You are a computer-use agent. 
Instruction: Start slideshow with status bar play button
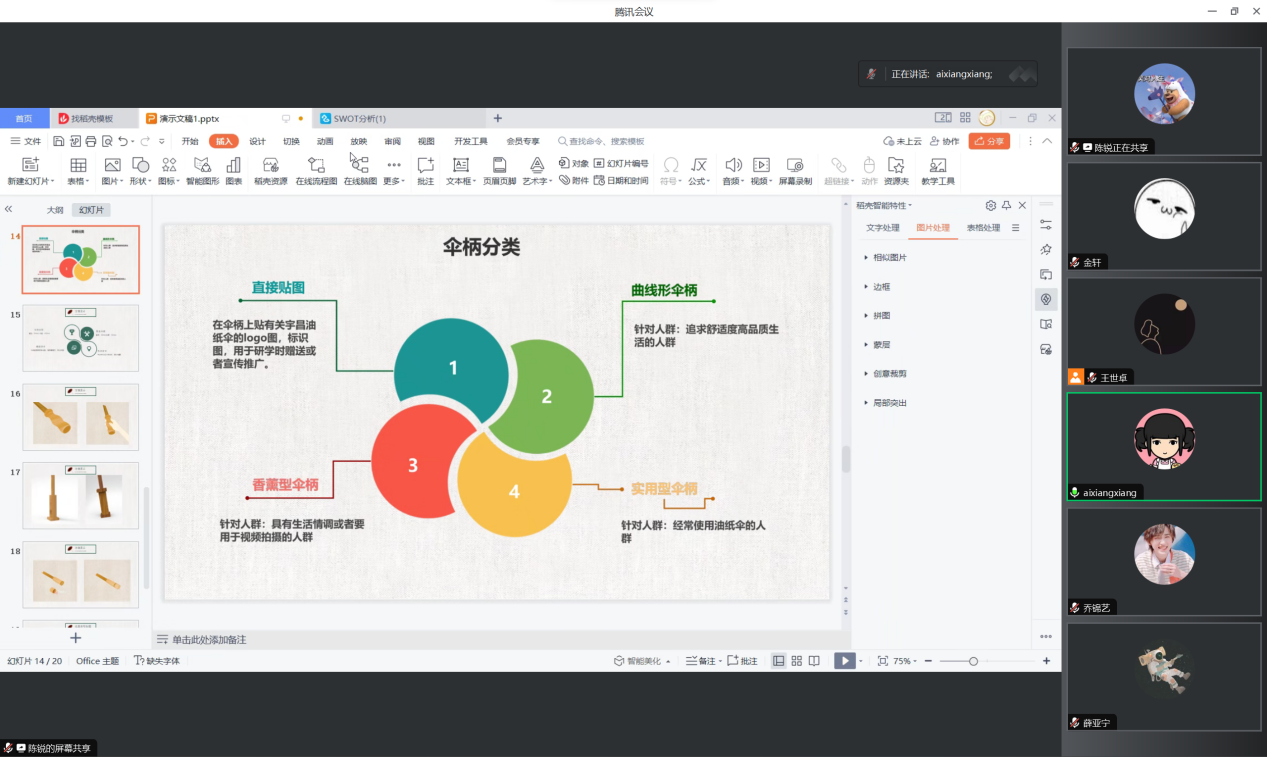click(844, 661)
